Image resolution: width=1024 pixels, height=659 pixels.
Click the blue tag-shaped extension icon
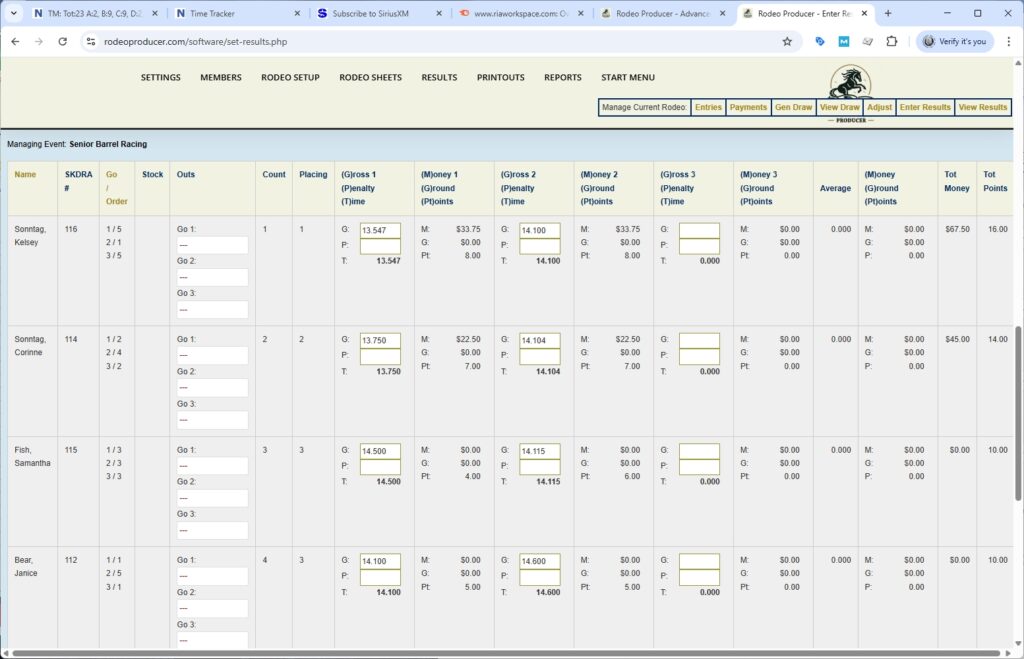820,43
